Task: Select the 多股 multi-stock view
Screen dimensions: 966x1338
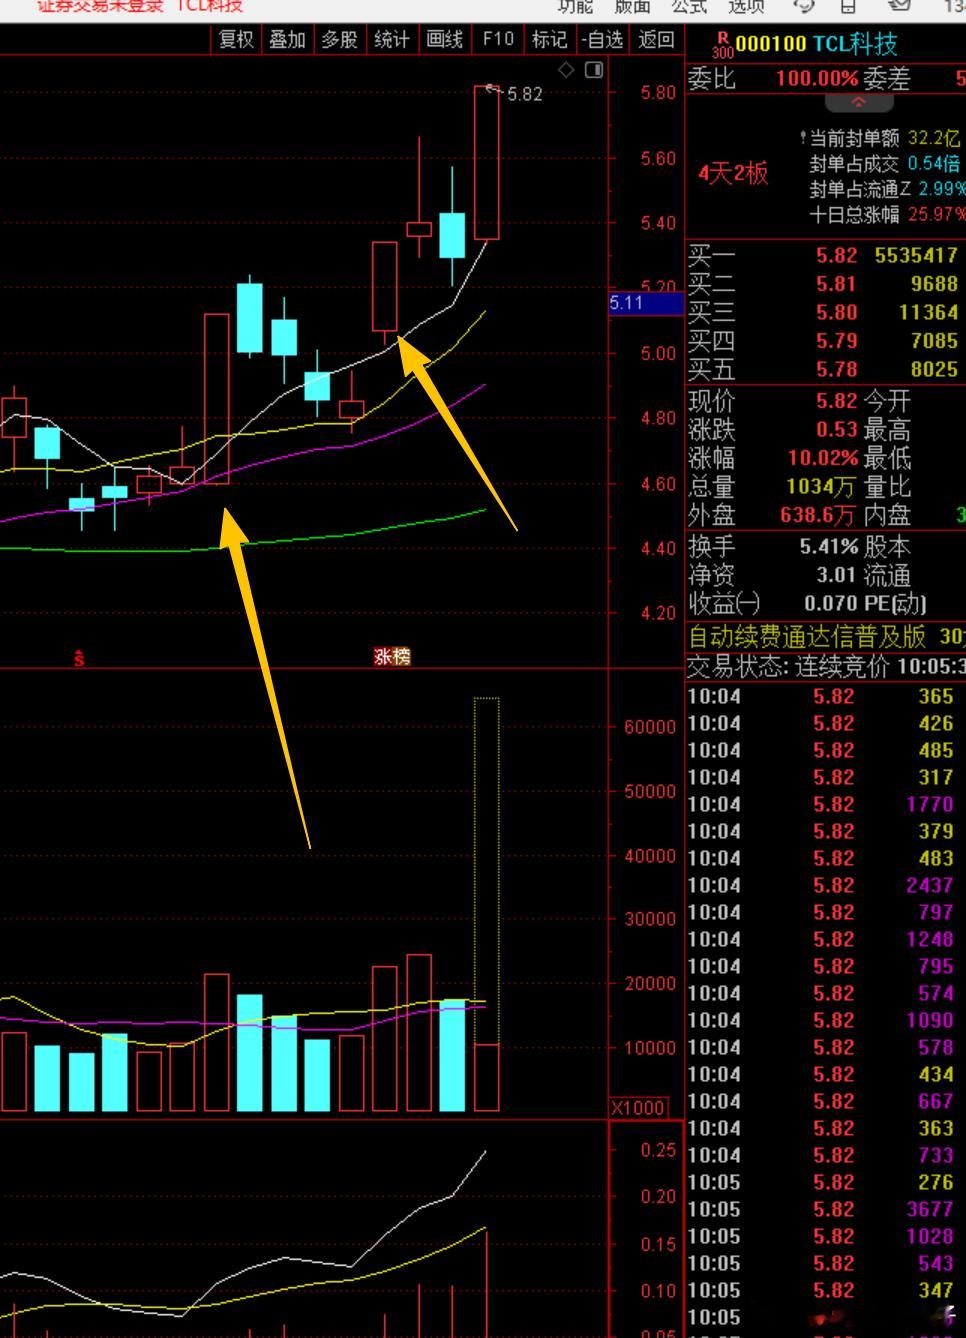Action: tap(340, 39)
